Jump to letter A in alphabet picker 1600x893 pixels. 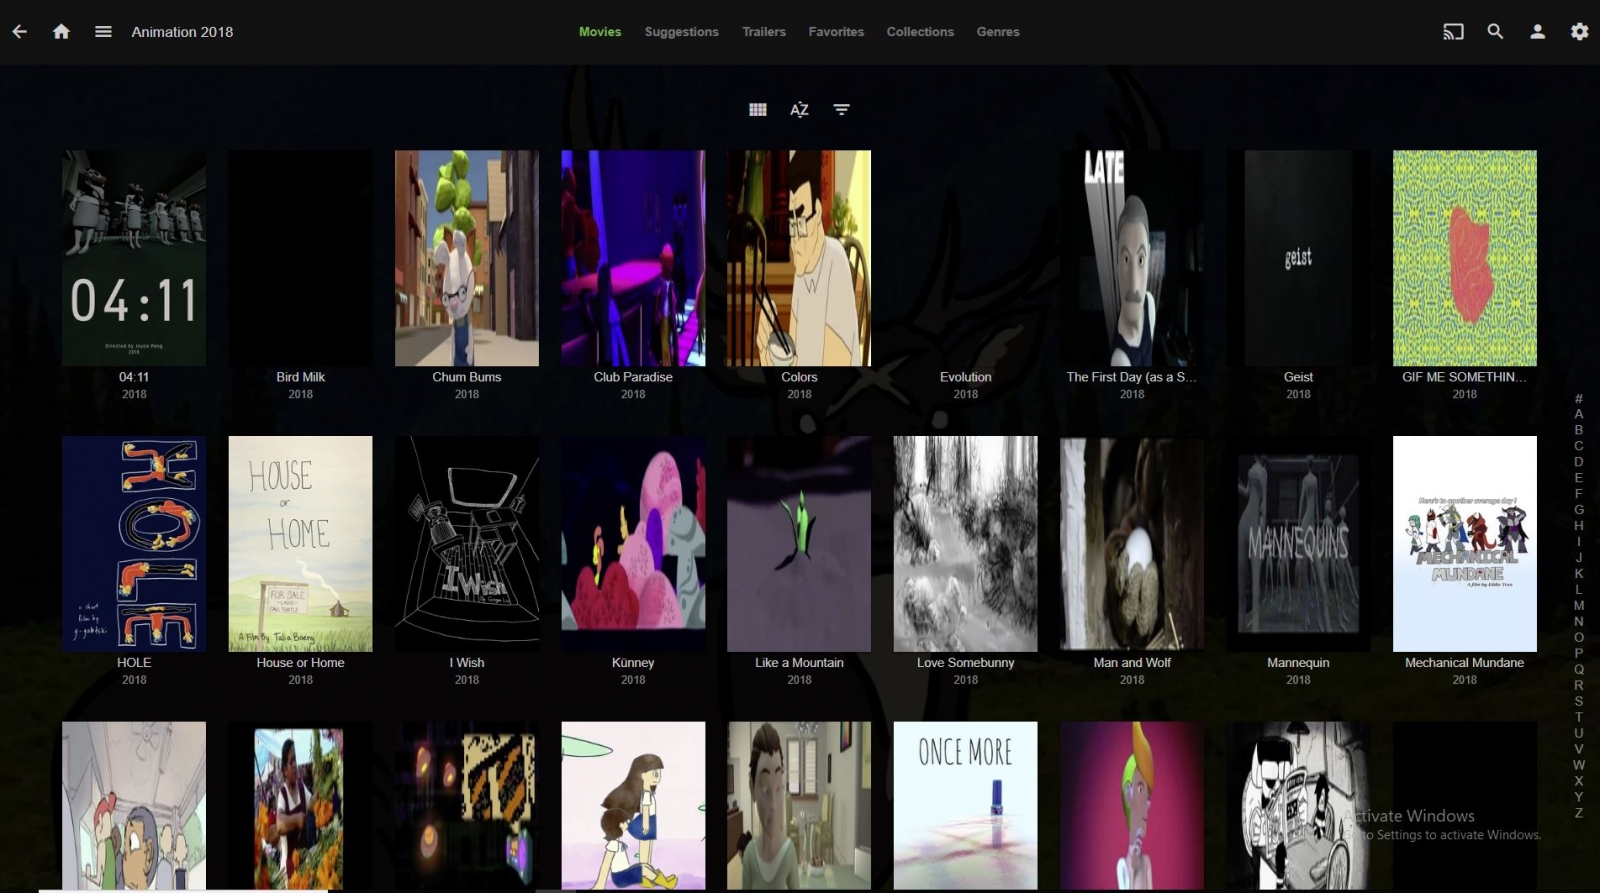(x=1579, y=414)
